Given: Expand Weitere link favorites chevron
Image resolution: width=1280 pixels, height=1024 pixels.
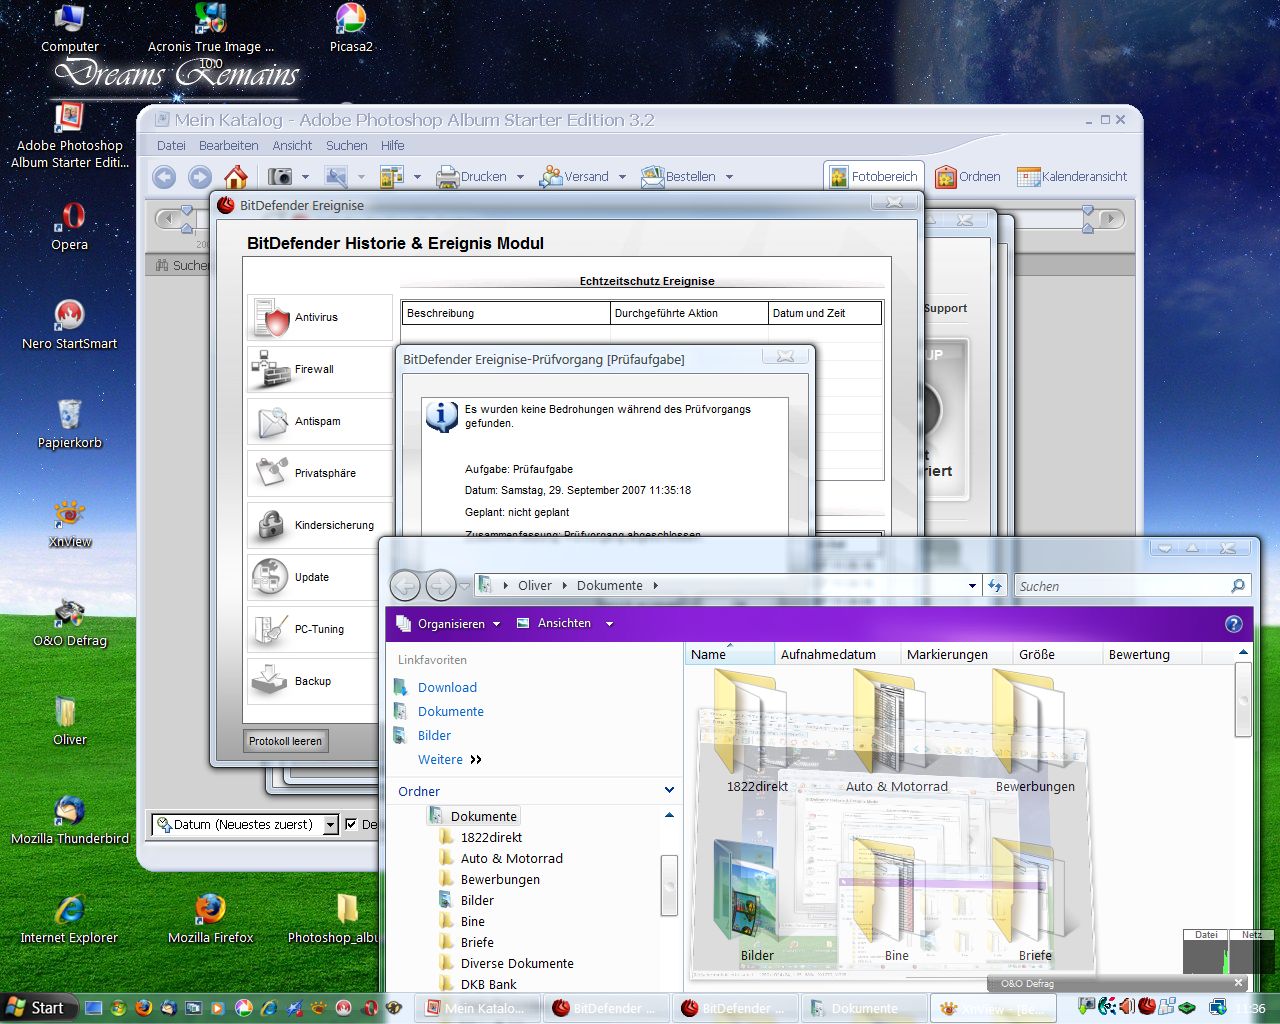Looking at the screenshot, I should click(x=476, y=760).
